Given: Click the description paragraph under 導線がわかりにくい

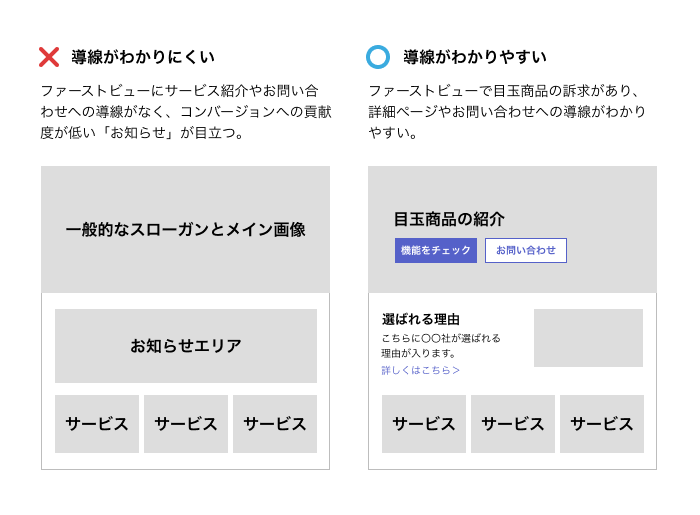Looking at the screenshot, I should point(186,112).
